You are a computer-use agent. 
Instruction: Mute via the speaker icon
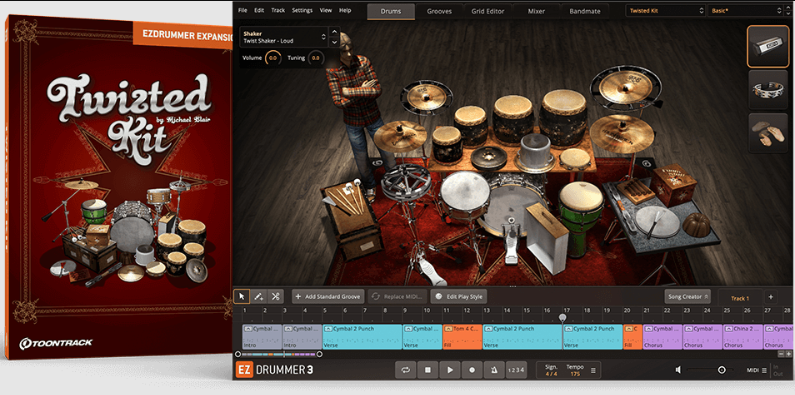tap(678, 370)
